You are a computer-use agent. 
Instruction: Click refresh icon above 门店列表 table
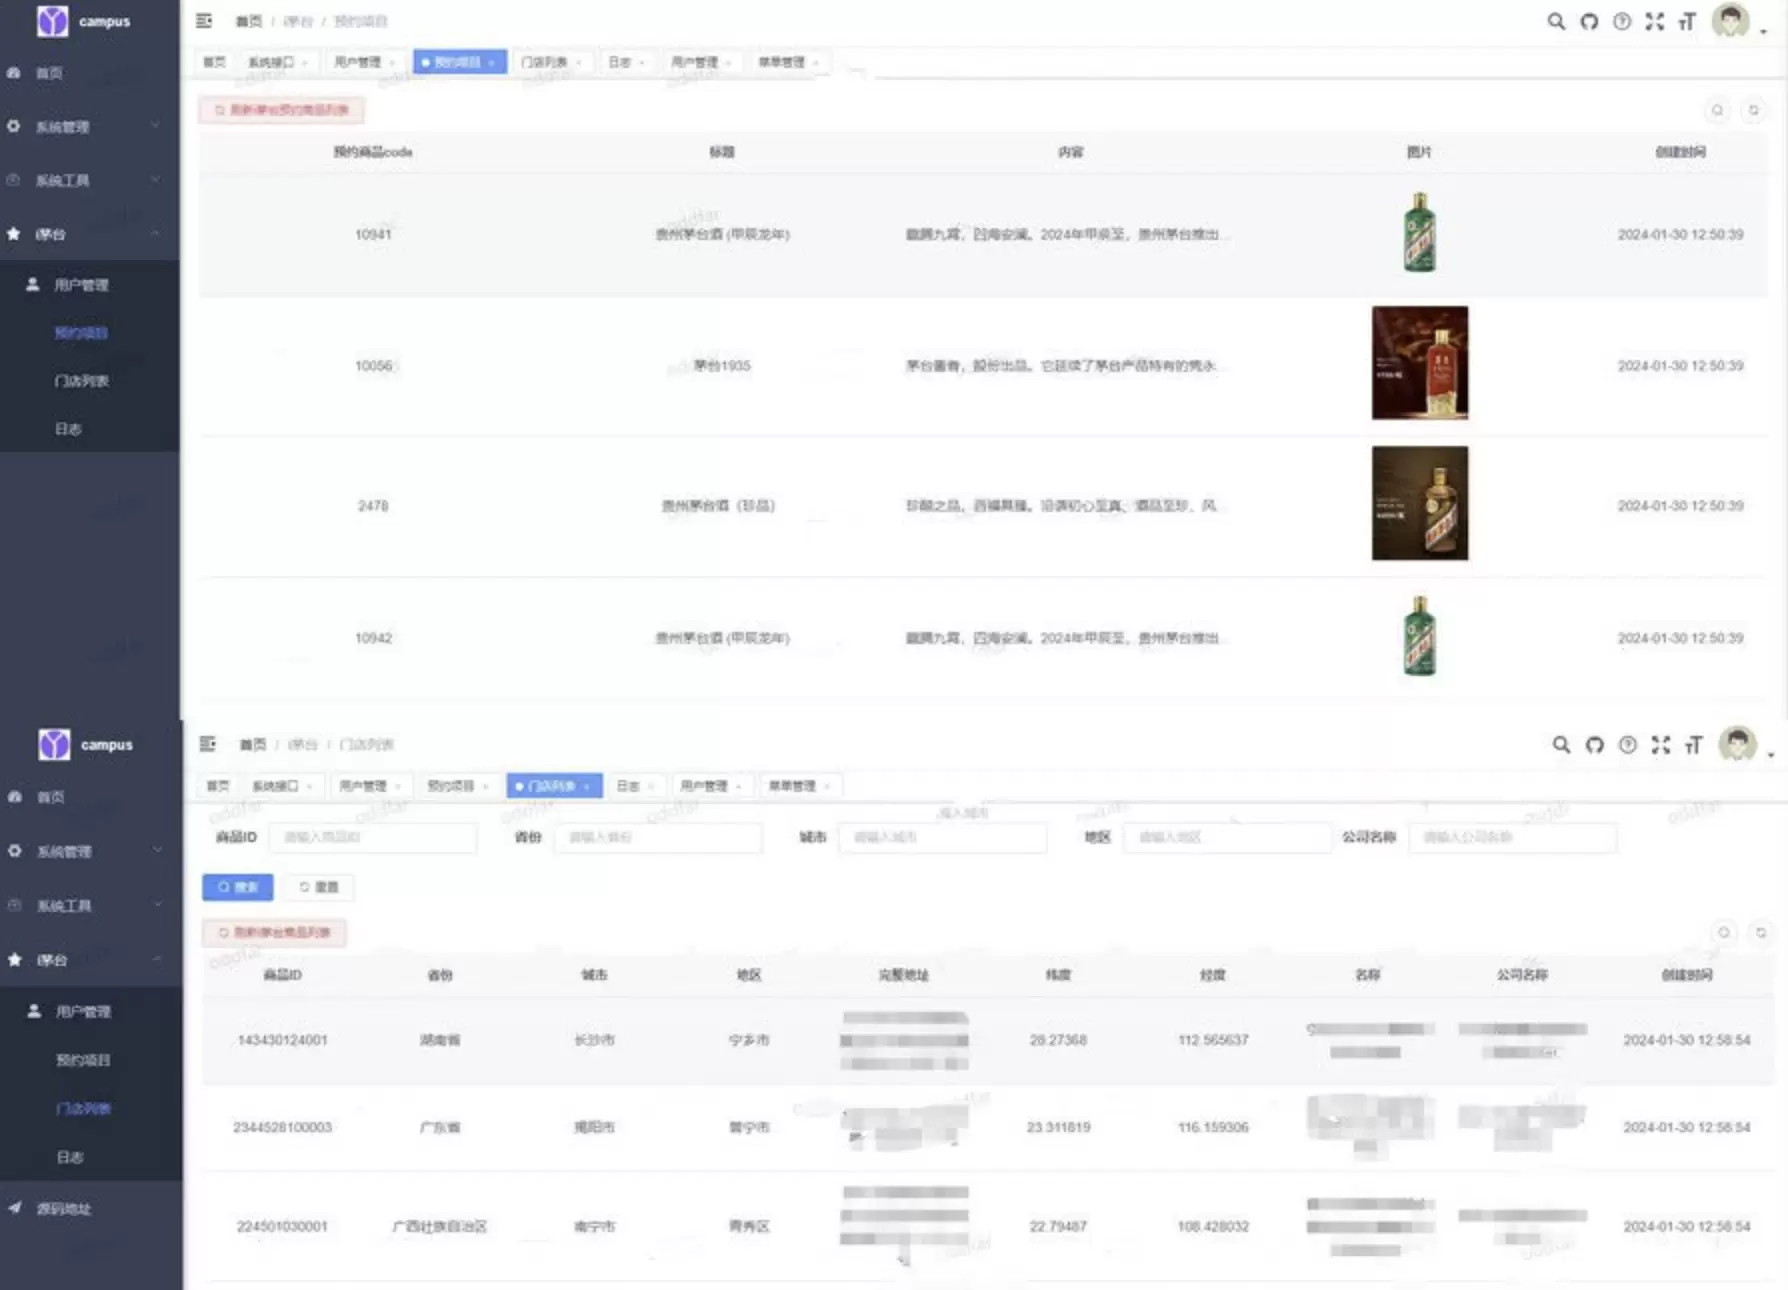pos(1760,932)
